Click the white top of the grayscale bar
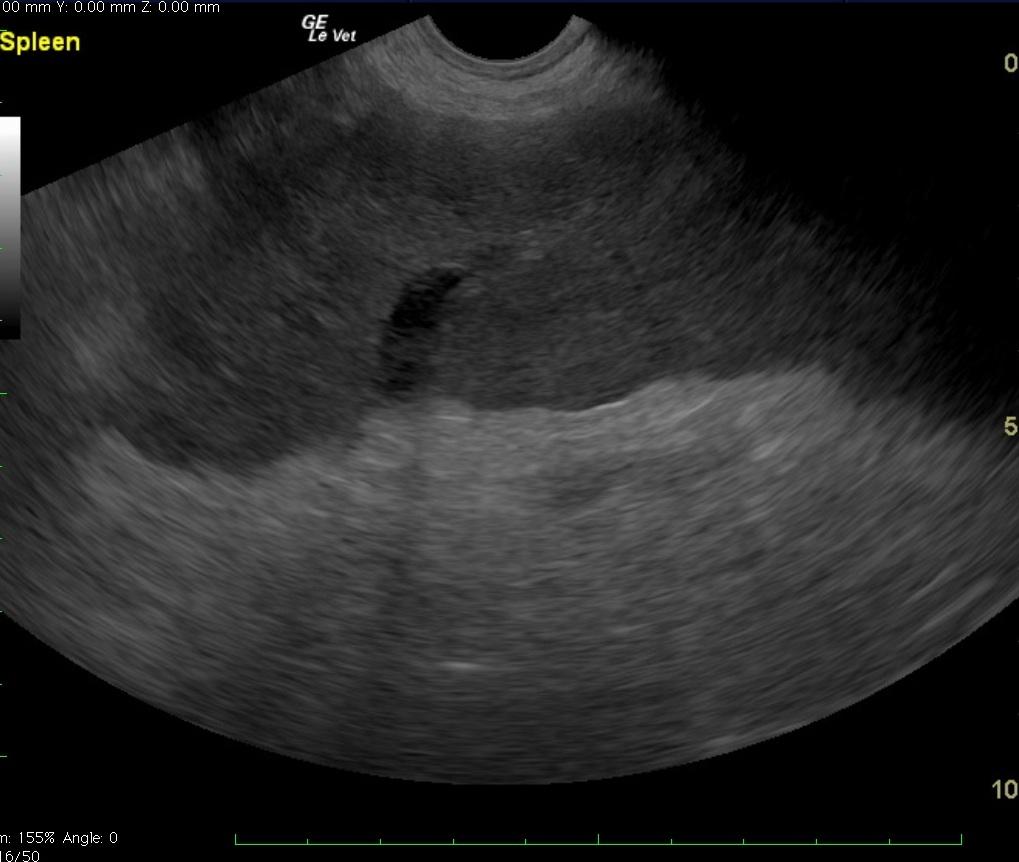The image size is (1019, 862). tap(10, 124)
